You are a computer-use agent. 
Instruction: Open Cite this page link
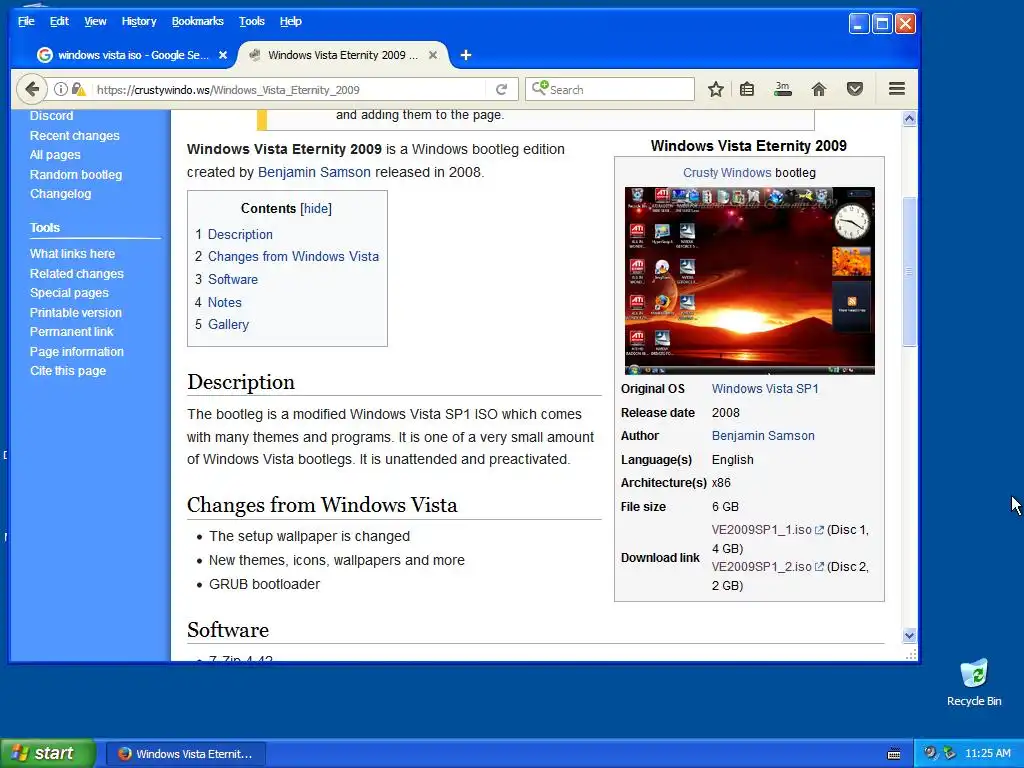[x=67, y=370]
